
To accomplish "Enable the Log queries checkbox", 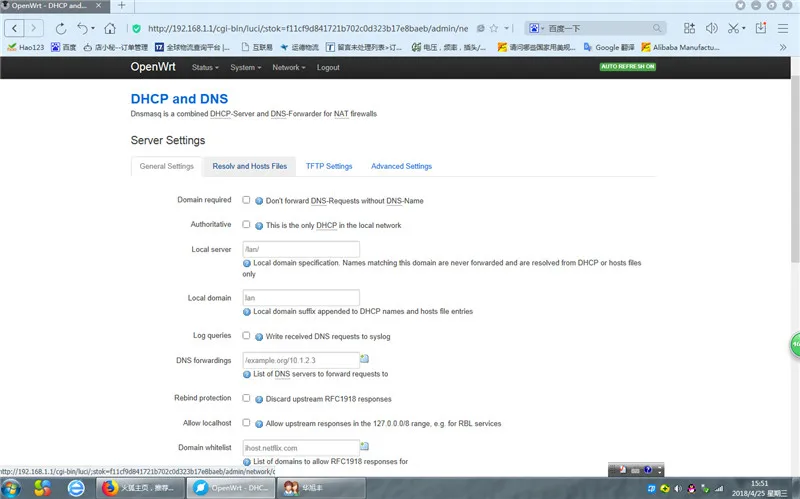I will pyautogui.click(x=246, y=336).
